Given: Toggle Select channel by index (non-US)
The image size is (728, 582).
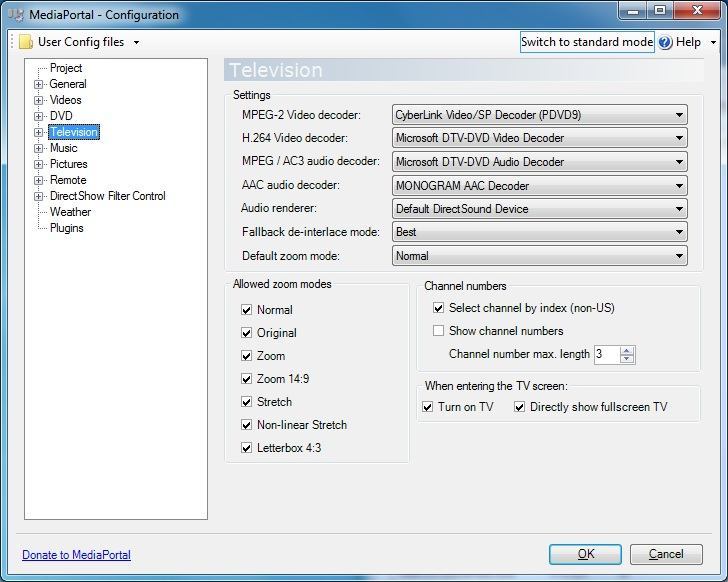Looking at the screenshot, I should pos(438,308).
